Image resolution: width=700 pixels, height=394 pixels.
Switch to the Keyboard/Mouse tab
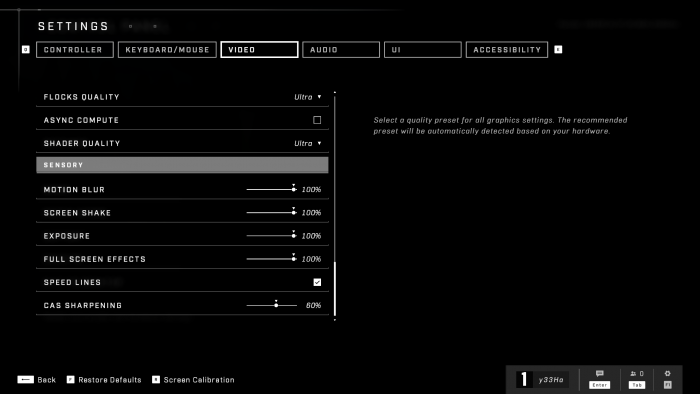tap(167, 50)
